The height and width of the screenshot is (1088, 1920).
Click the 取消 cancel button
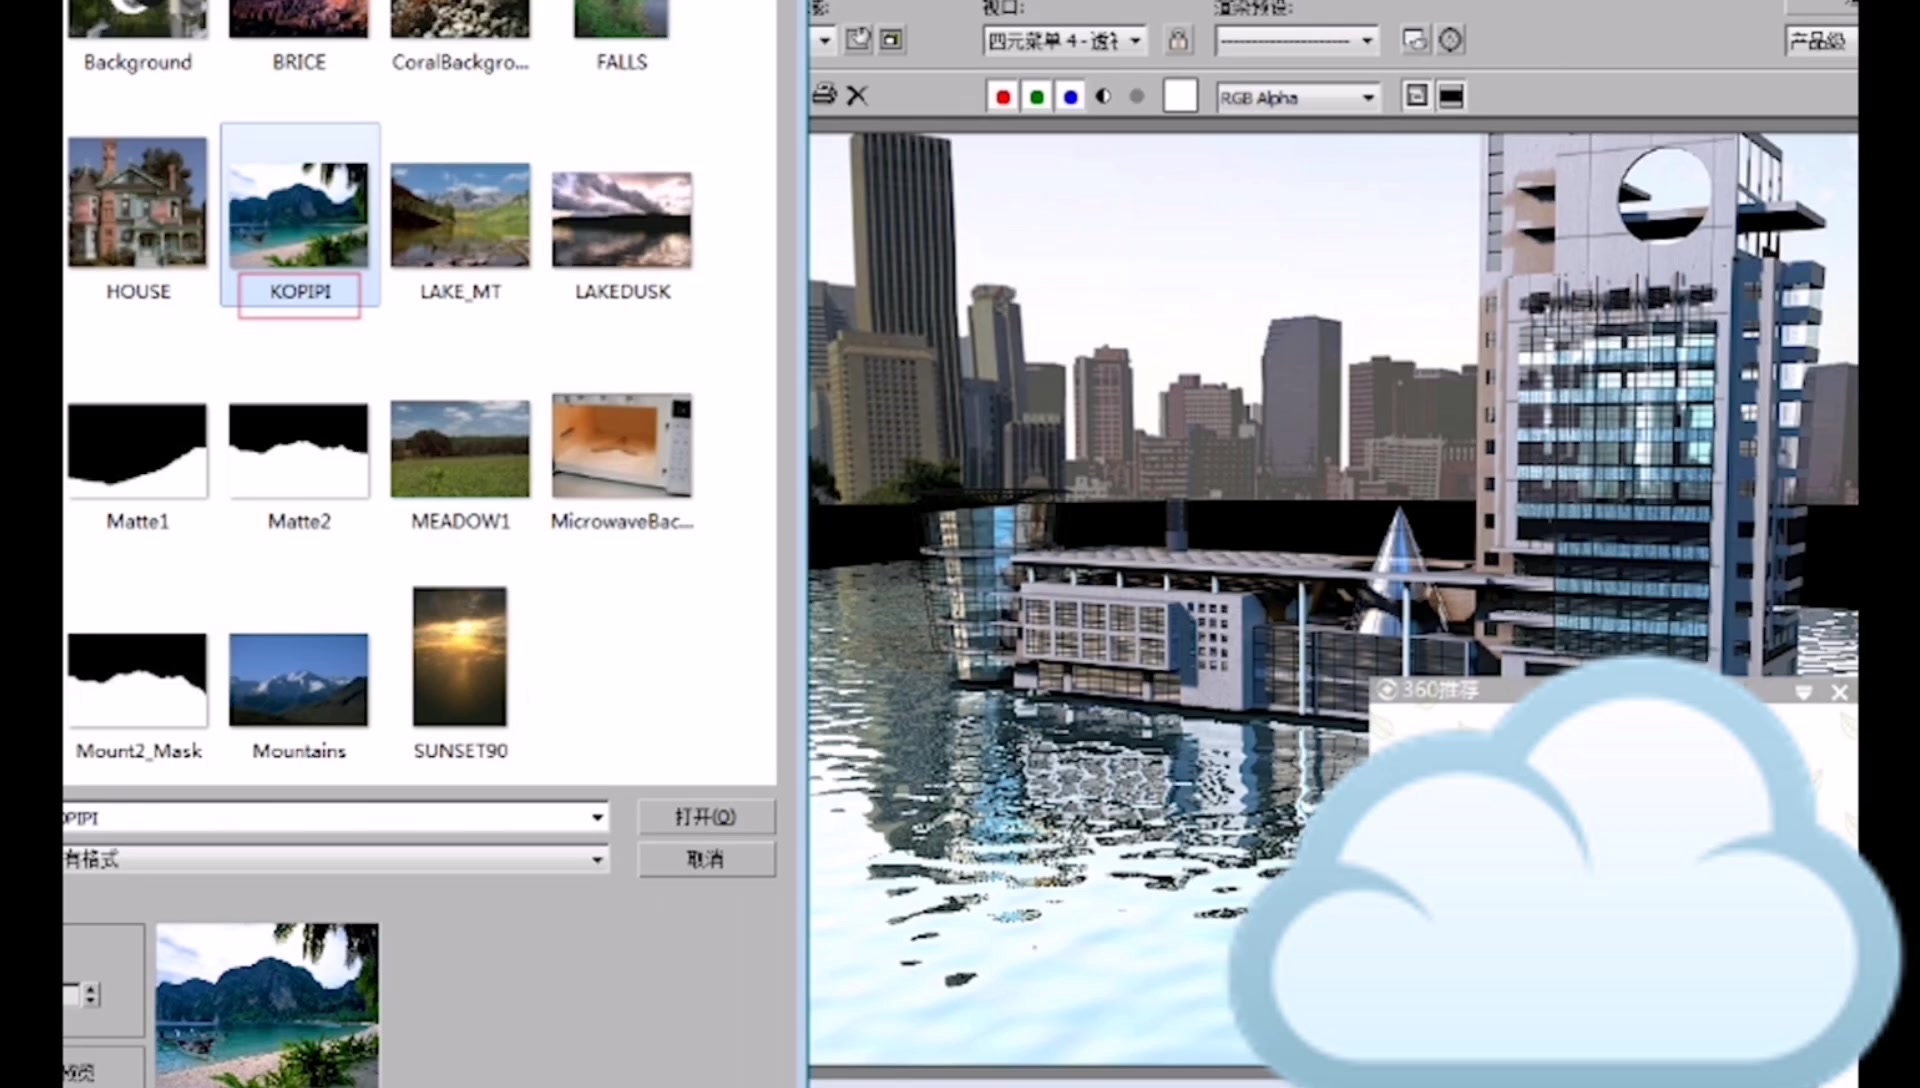click(x=706, y=859)
